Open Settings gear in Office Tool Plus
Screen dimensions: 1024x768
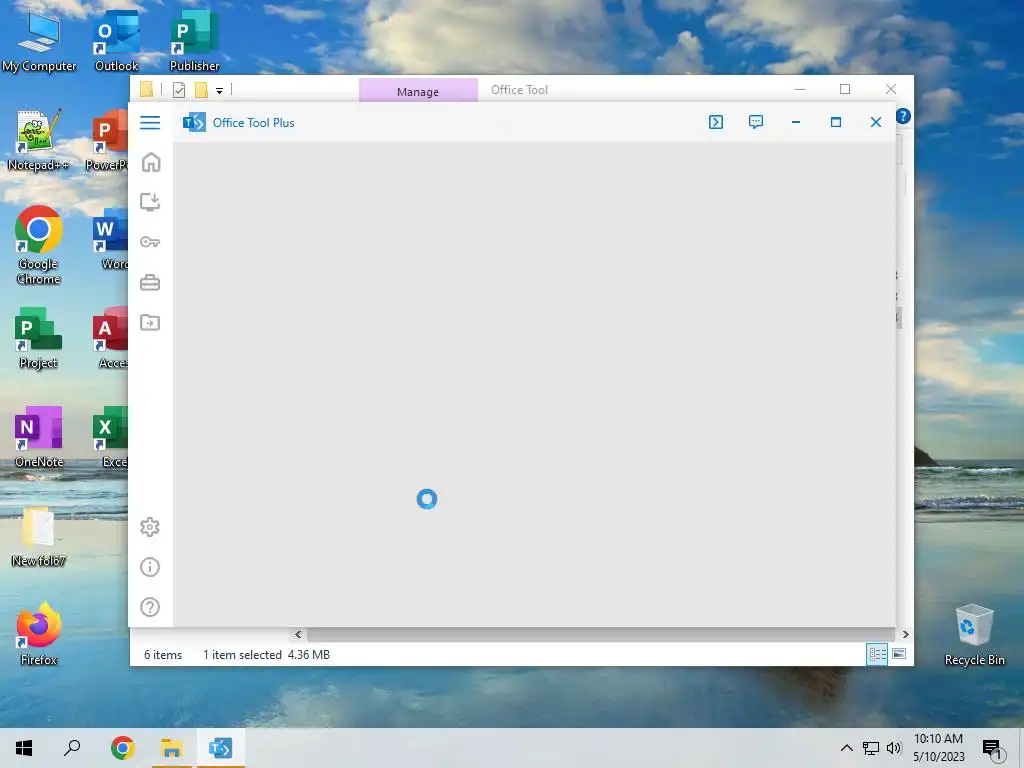coord(150,527)
